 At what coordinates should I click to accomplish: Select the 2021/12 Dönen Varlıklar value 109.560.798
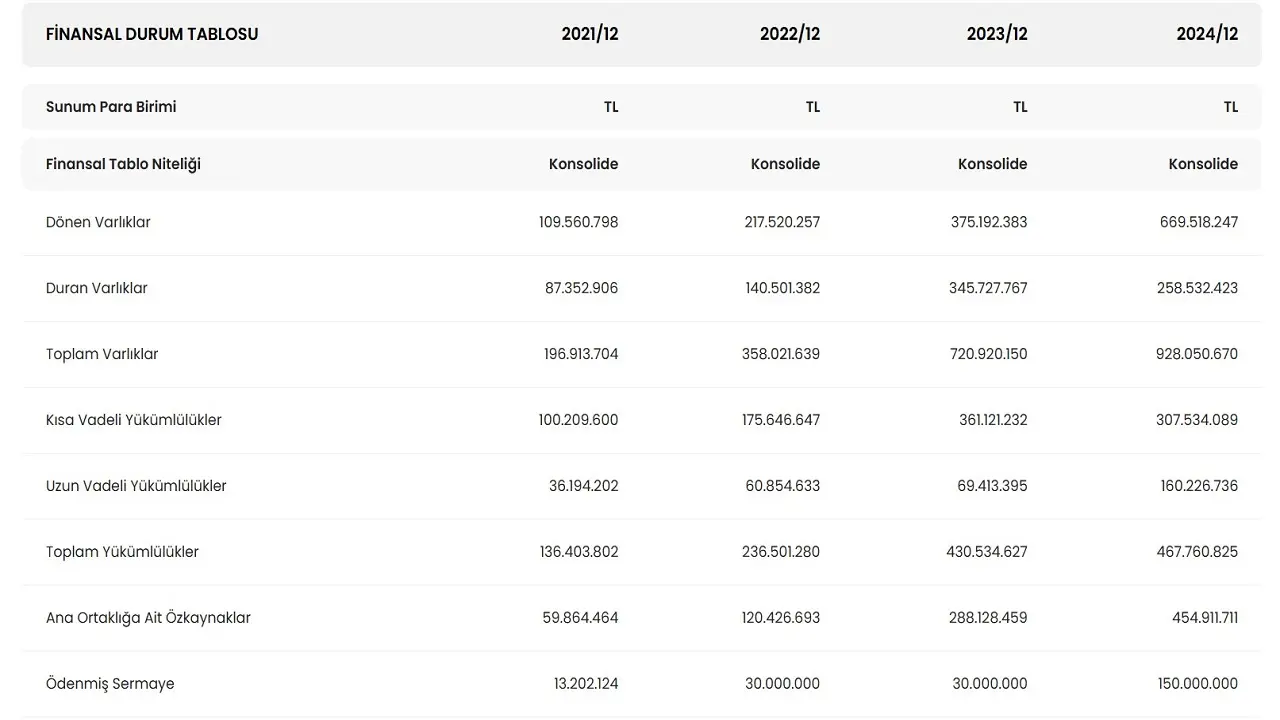click(578, 222)
